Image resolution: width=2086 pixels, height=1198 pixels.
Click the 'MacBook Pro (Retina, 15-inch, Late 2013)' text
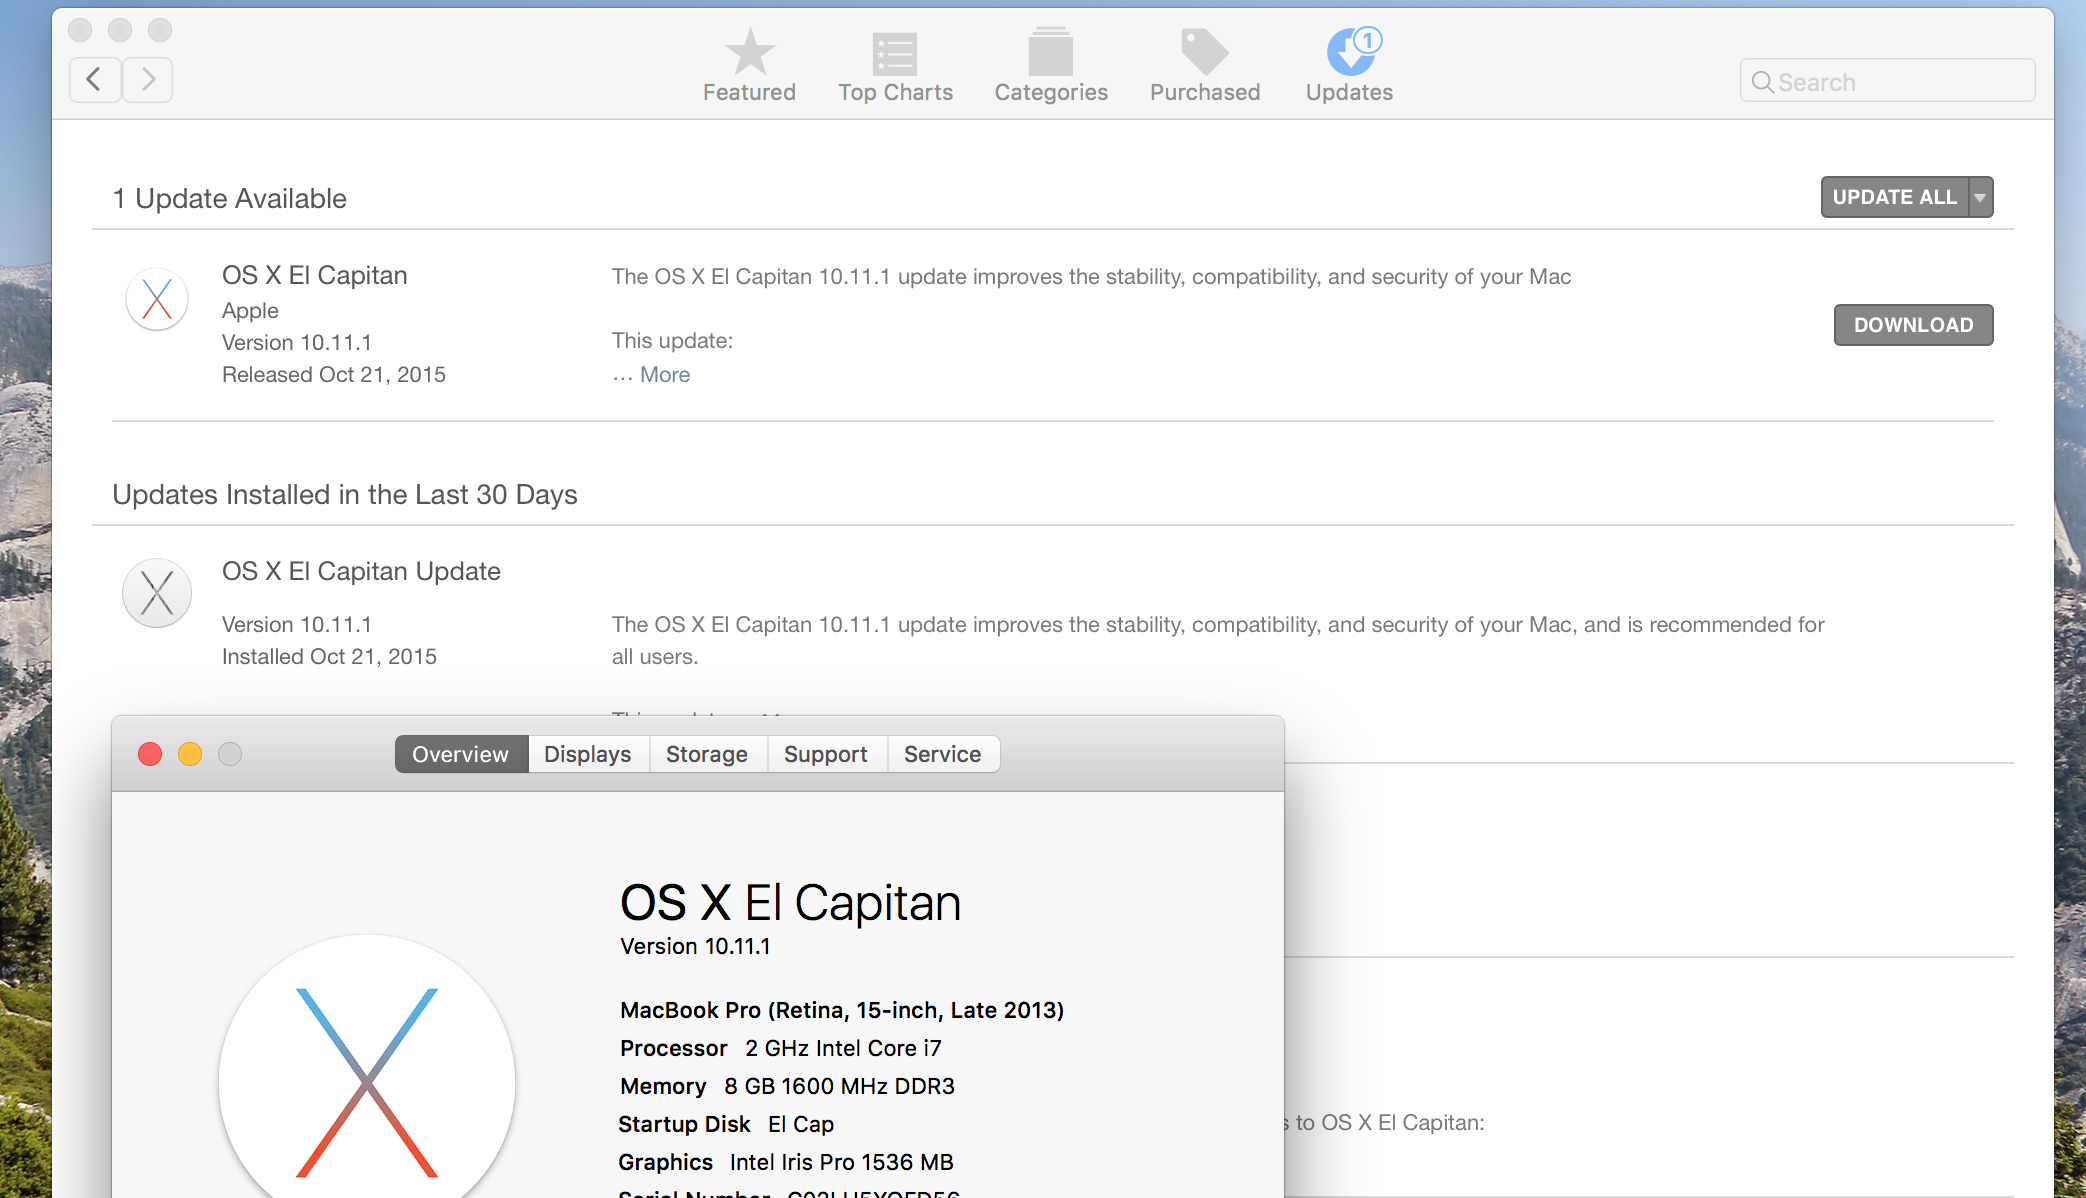(x=842, y=1010)
